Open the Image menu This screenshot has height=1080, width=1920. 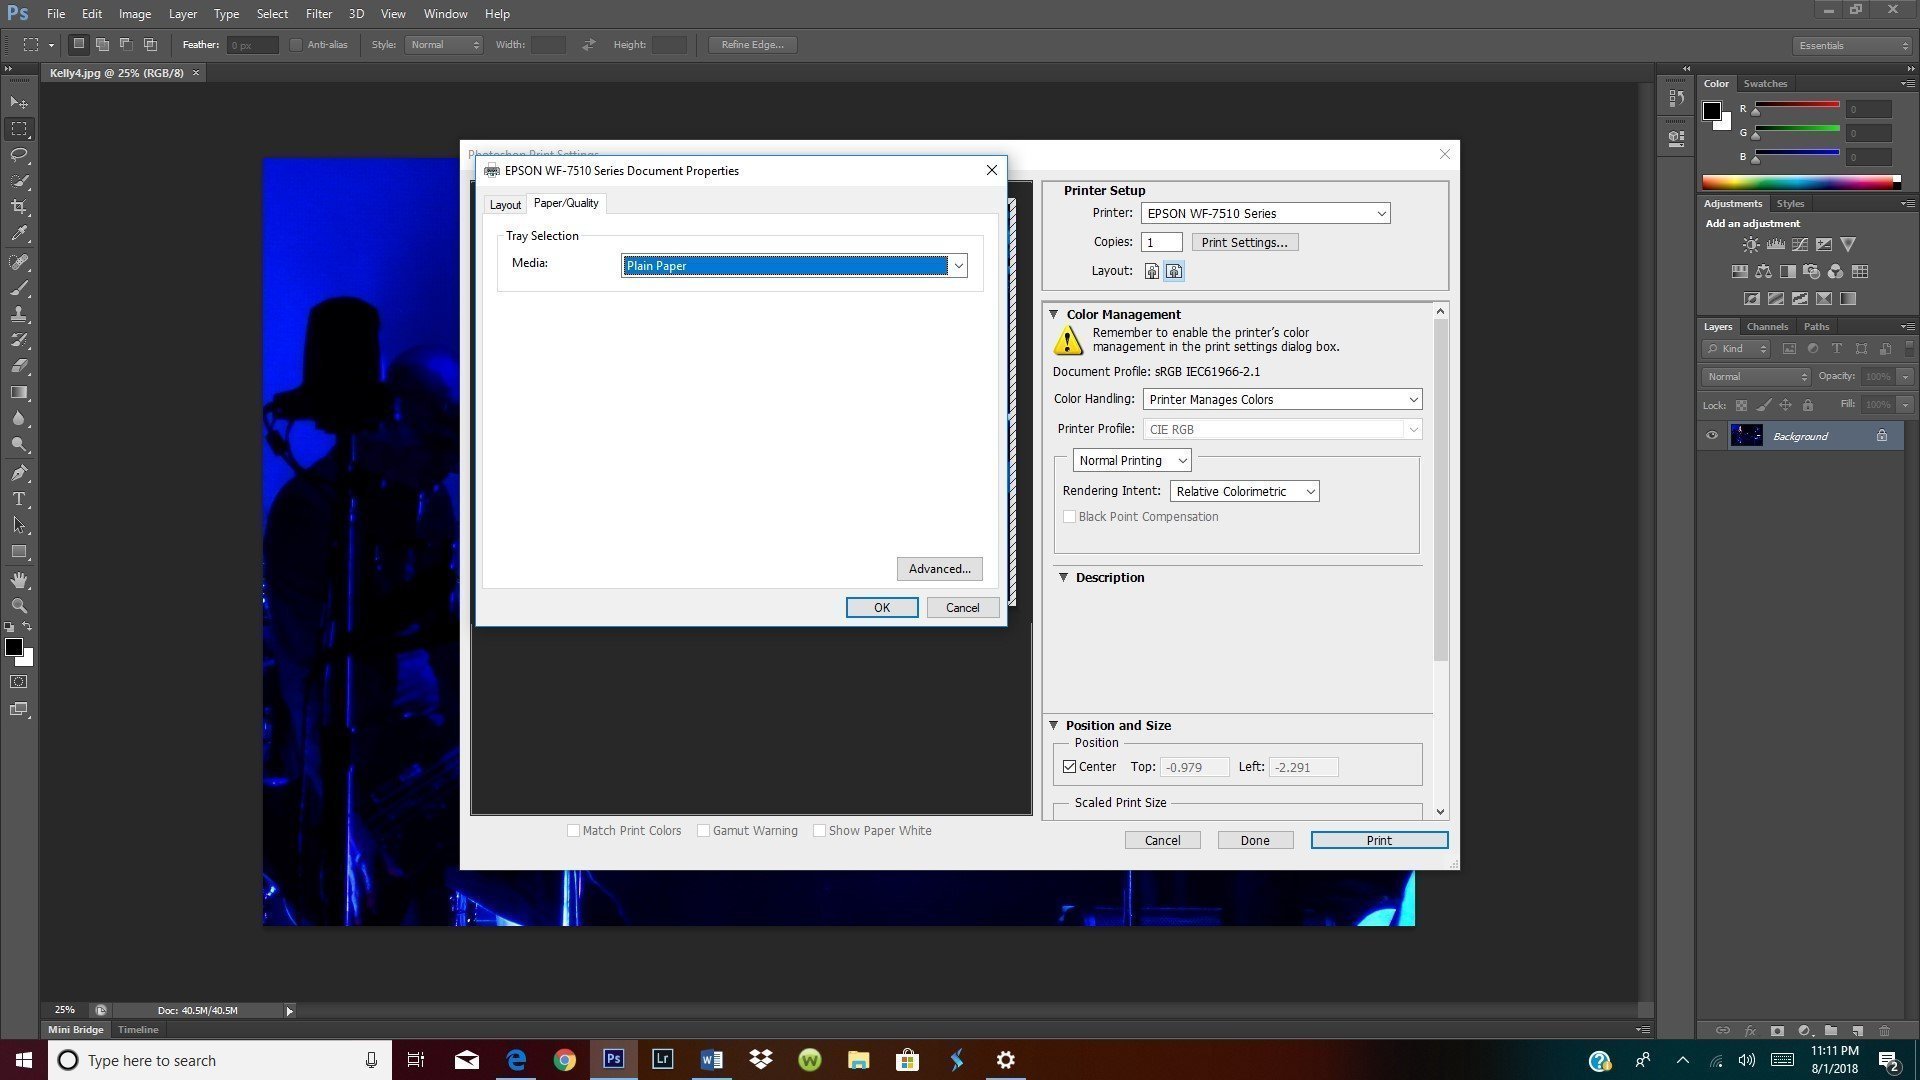tap(135, 14)
